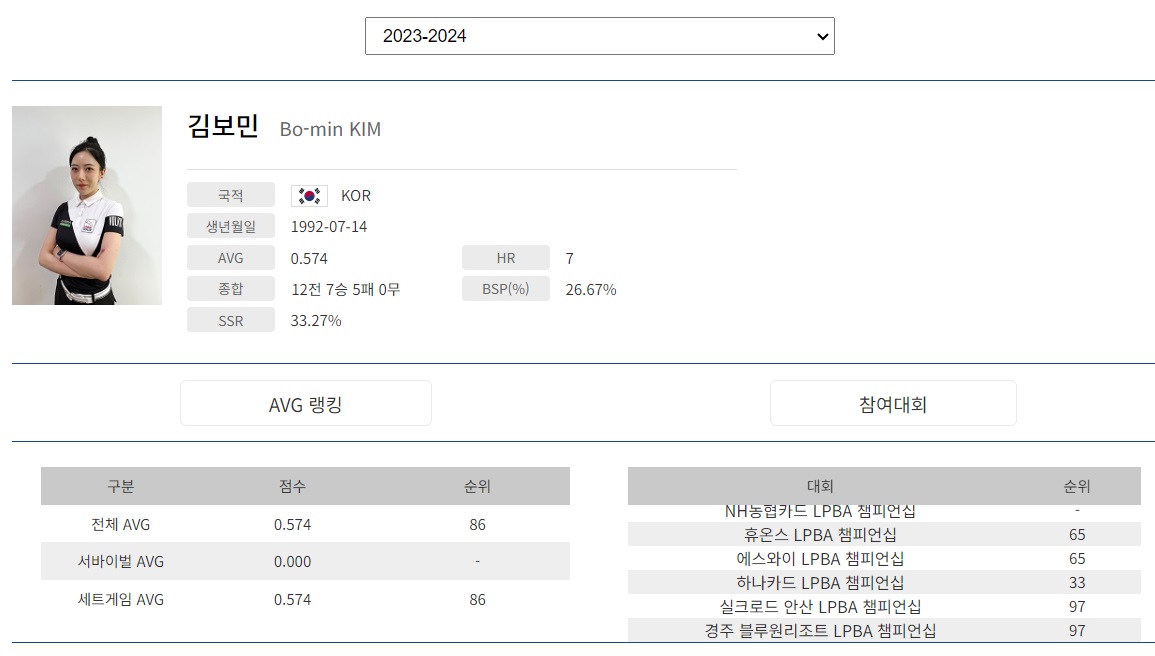The image size is (1155, 656).
Task: Click the nationality value KOR
Action: pos(356,196)
